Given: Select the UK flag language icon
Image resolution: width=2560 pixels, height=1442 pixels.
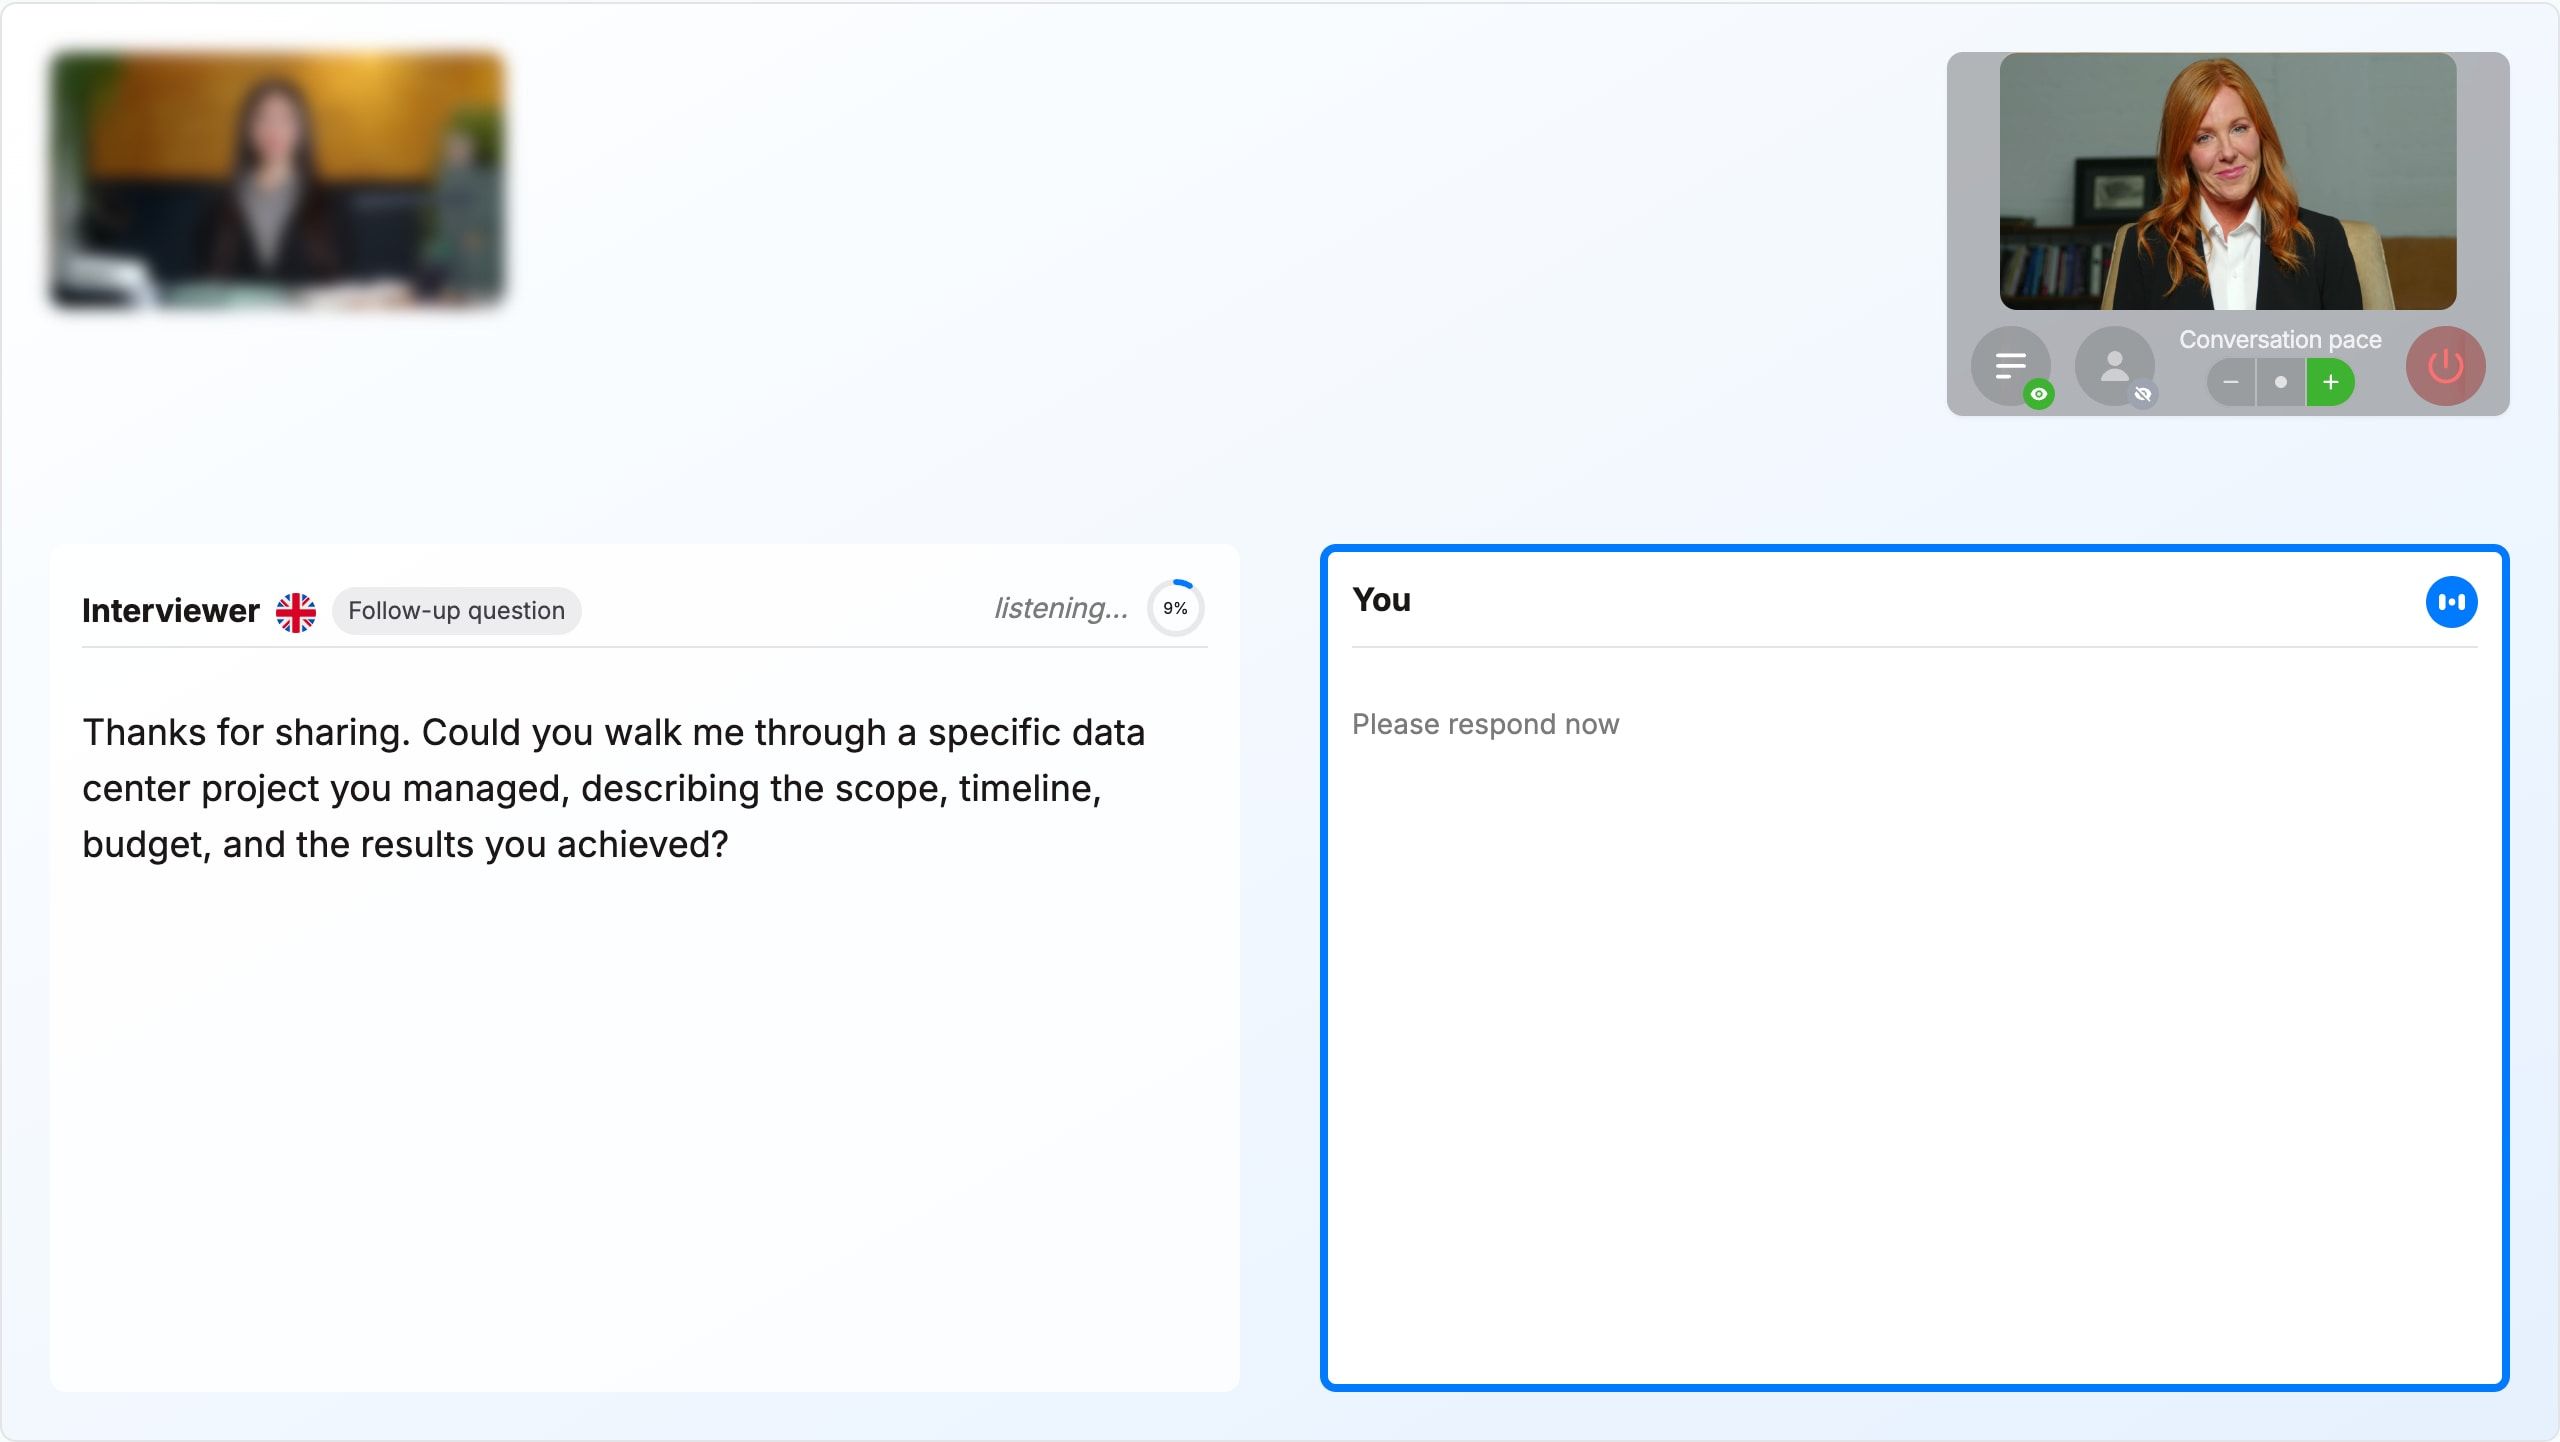Looking at the screenshot, I should (296, 612).
